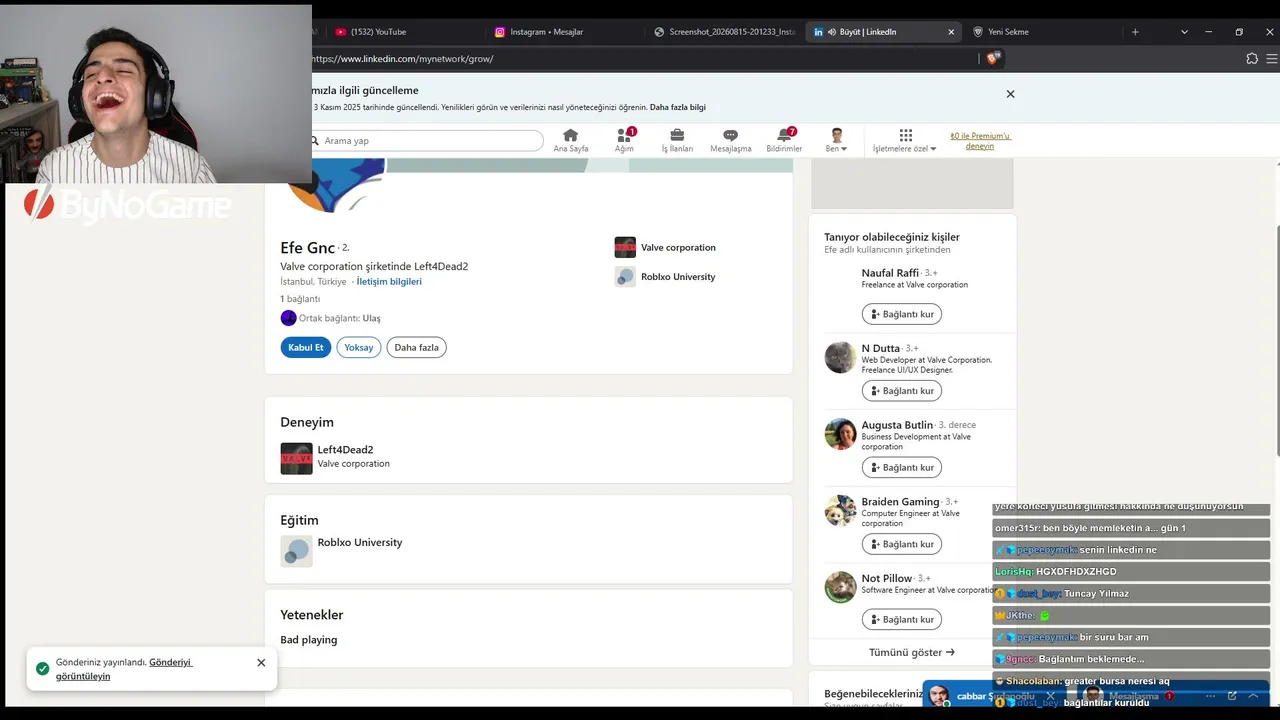Expand the Ben profile menu
The width and height of the screenshot is (1280, 720).
836,140
